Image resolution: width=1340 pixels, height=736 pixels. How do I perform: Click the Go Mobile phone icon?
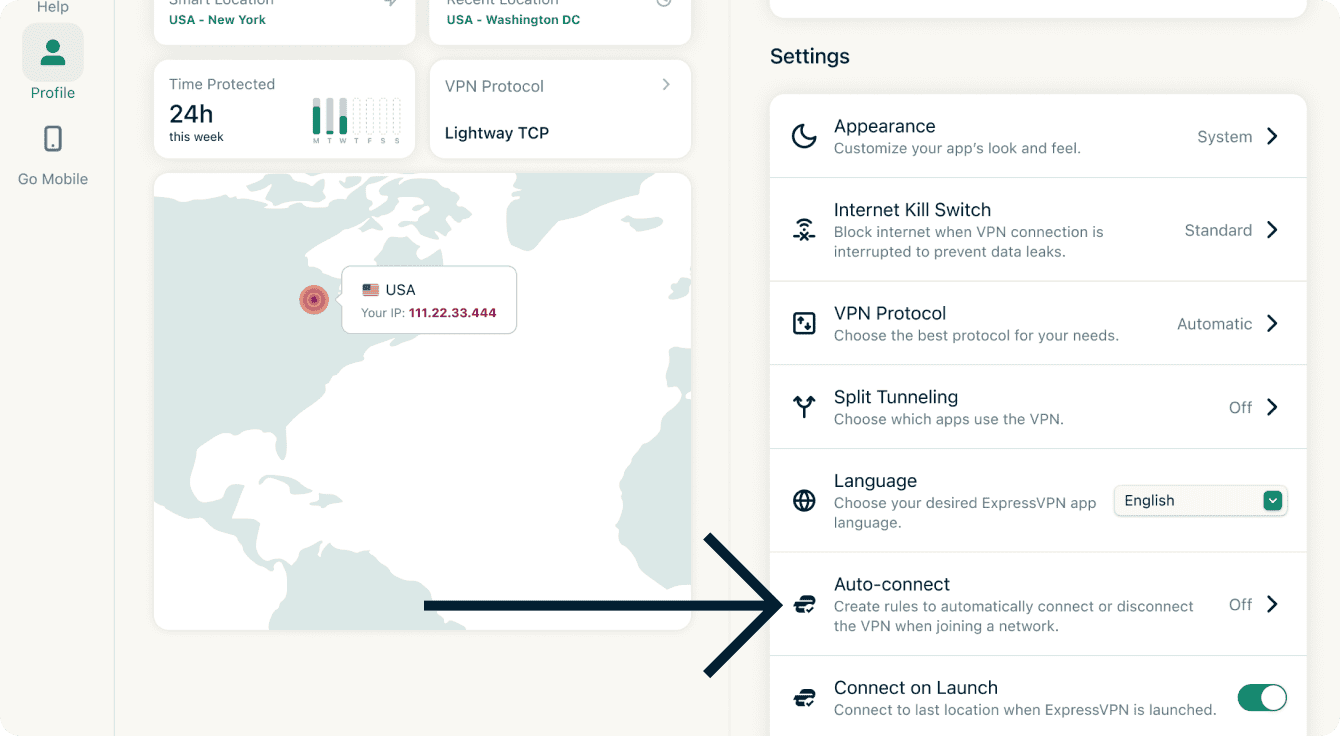[53, 139]
